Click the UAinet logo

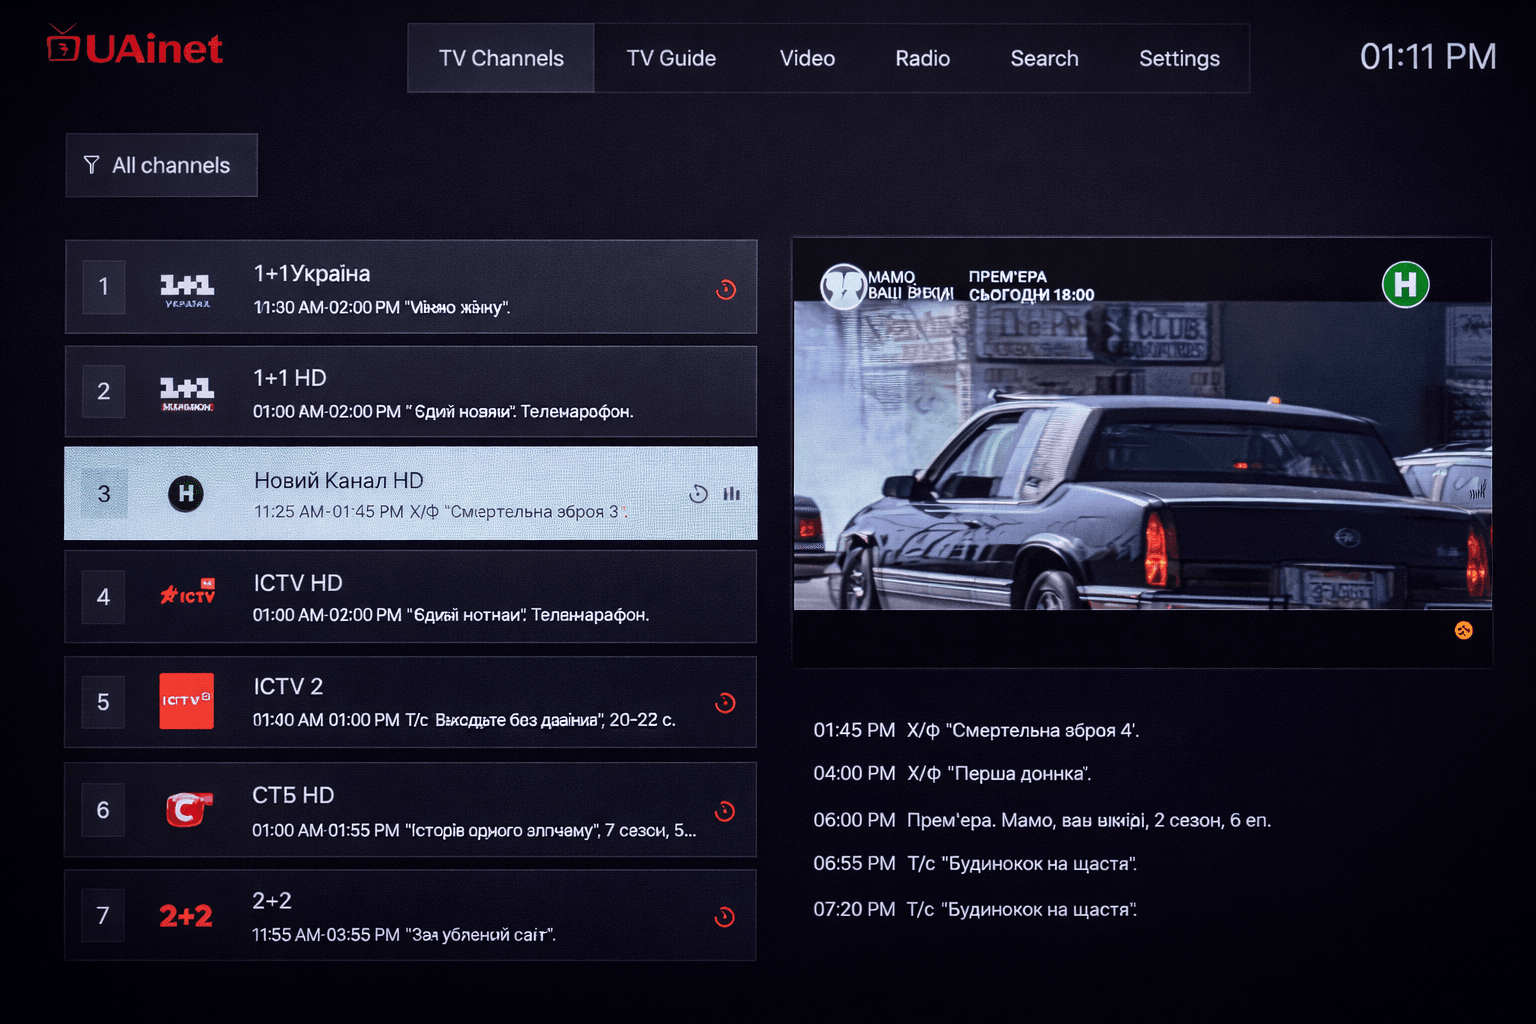point(135,47)
